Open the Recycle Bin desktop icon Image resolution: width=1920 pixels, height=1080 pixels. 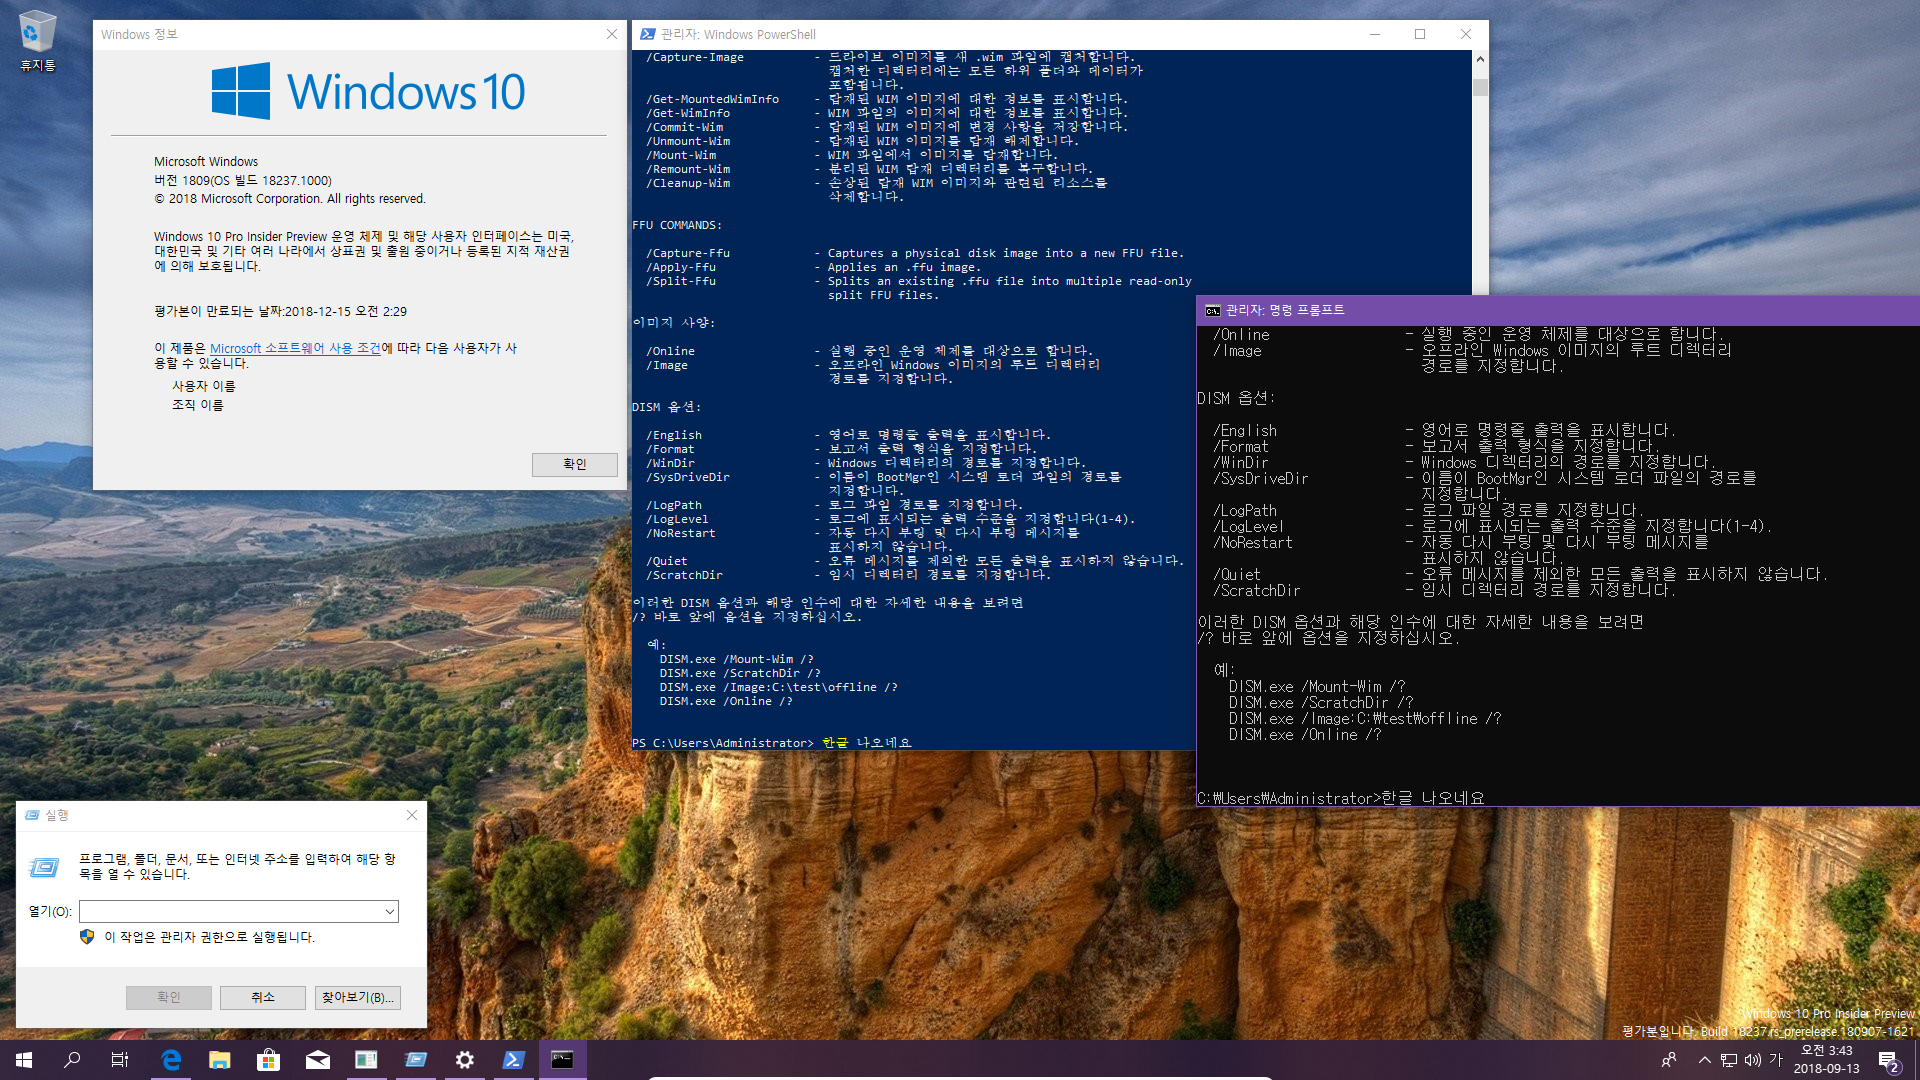(37, 42)
